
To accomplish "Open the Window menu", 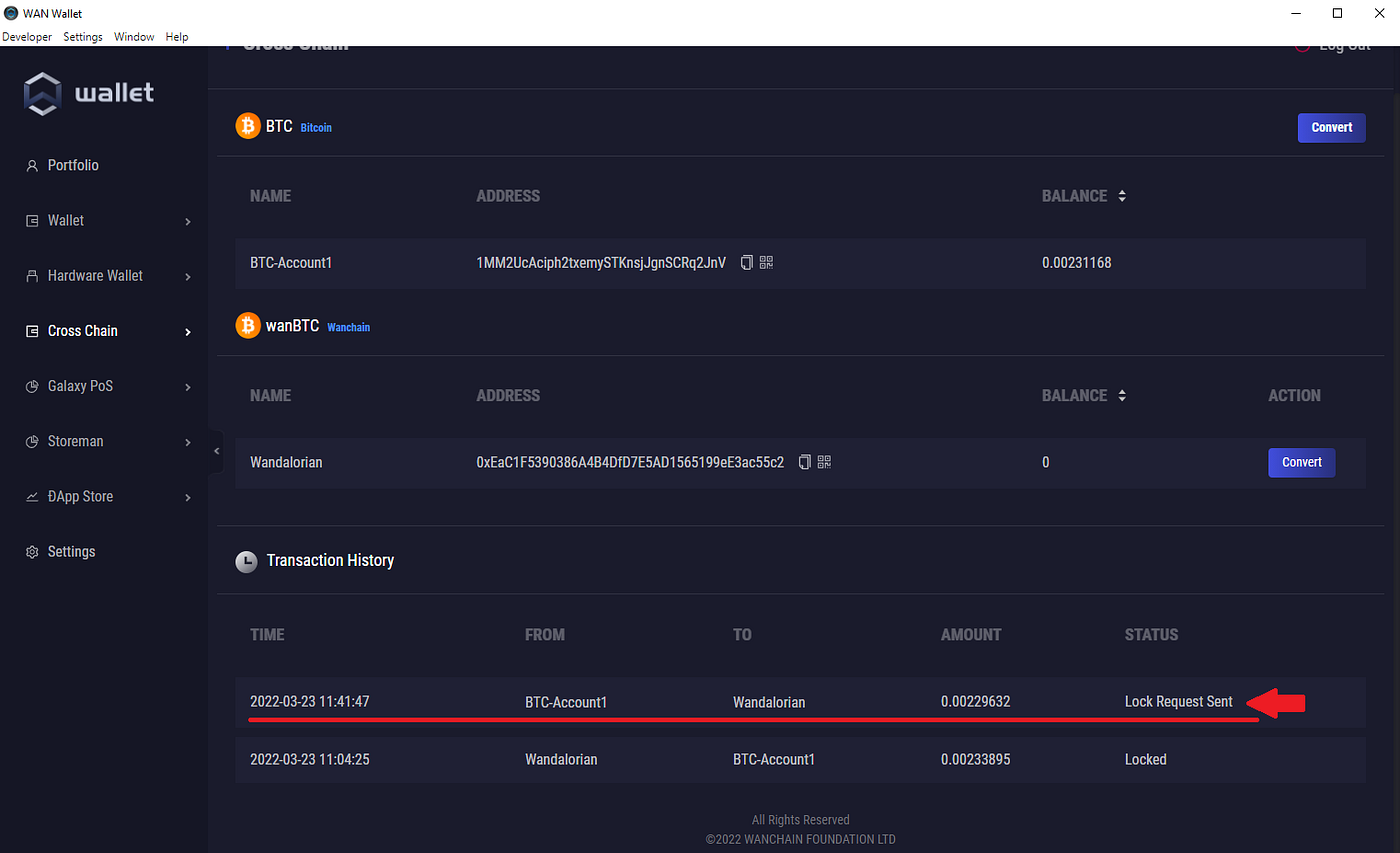I will click(134, 37).
